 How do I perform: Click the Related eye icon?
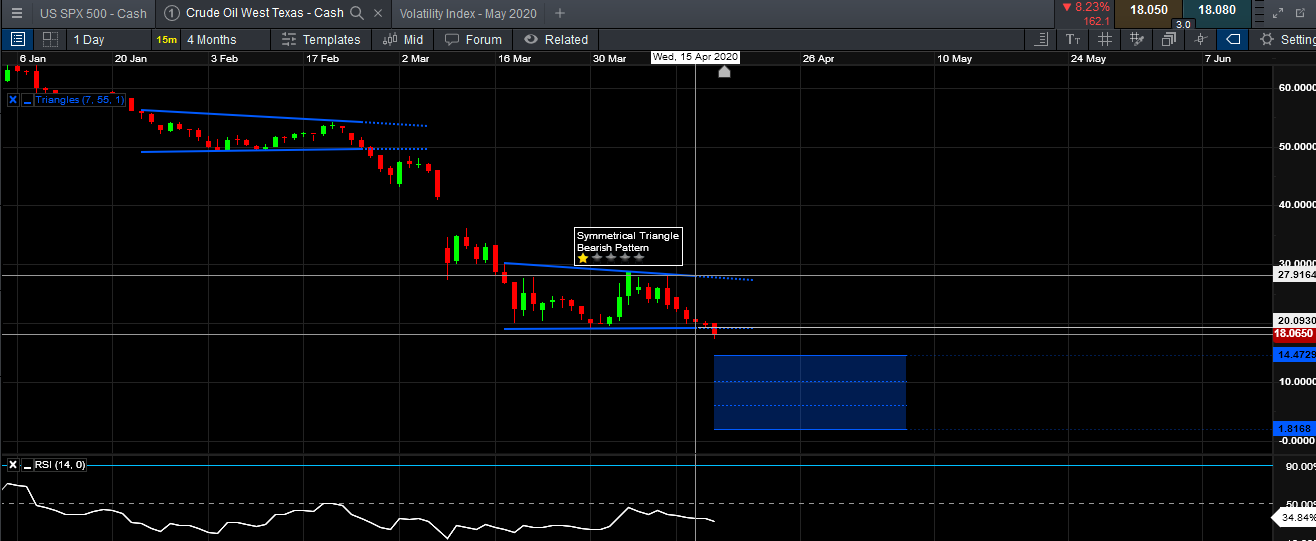tap(530, 39)
